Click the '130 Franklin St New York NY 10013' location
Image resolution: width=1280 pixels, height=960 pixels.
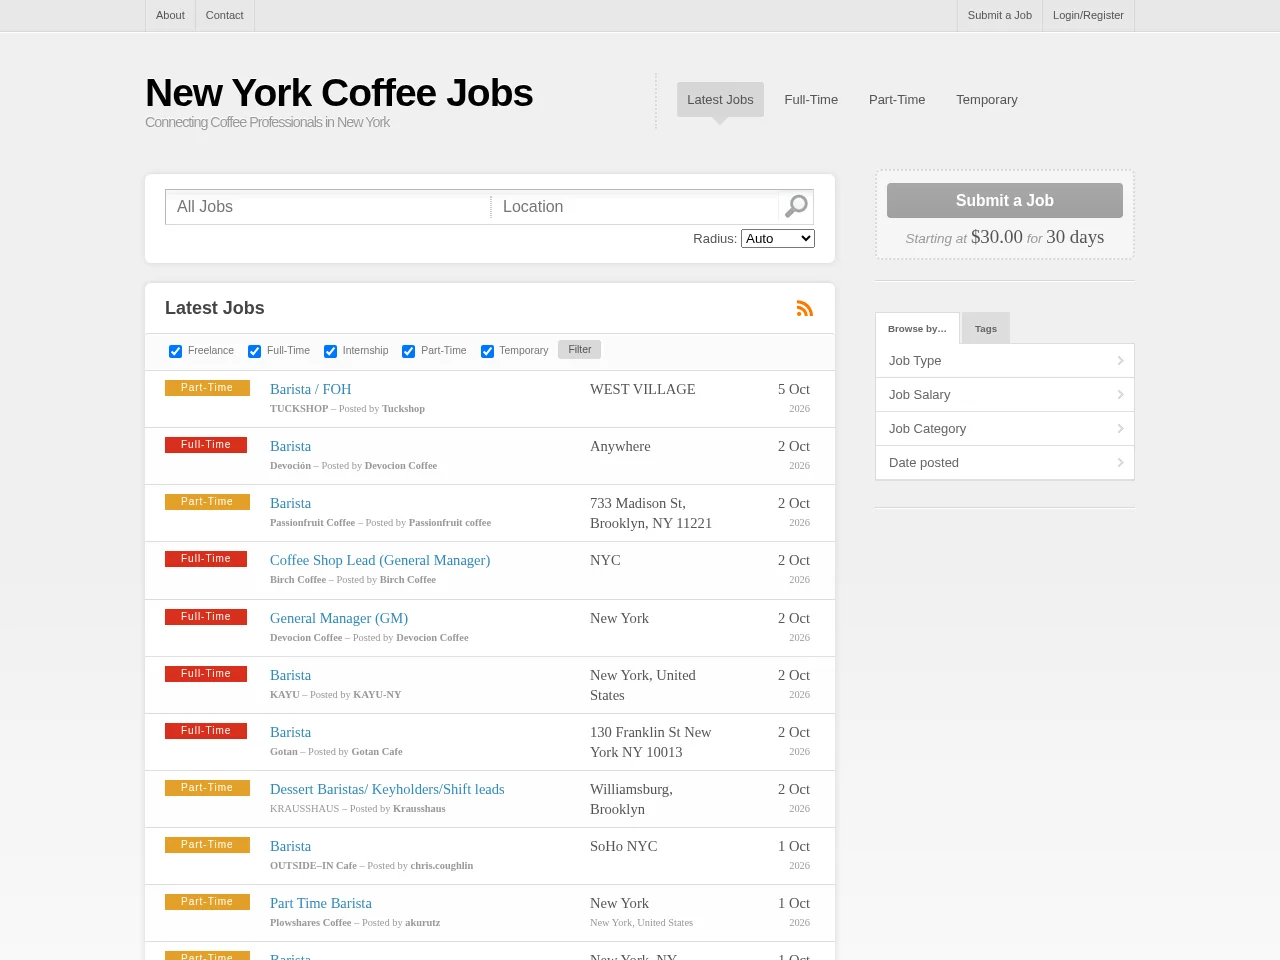651,742
